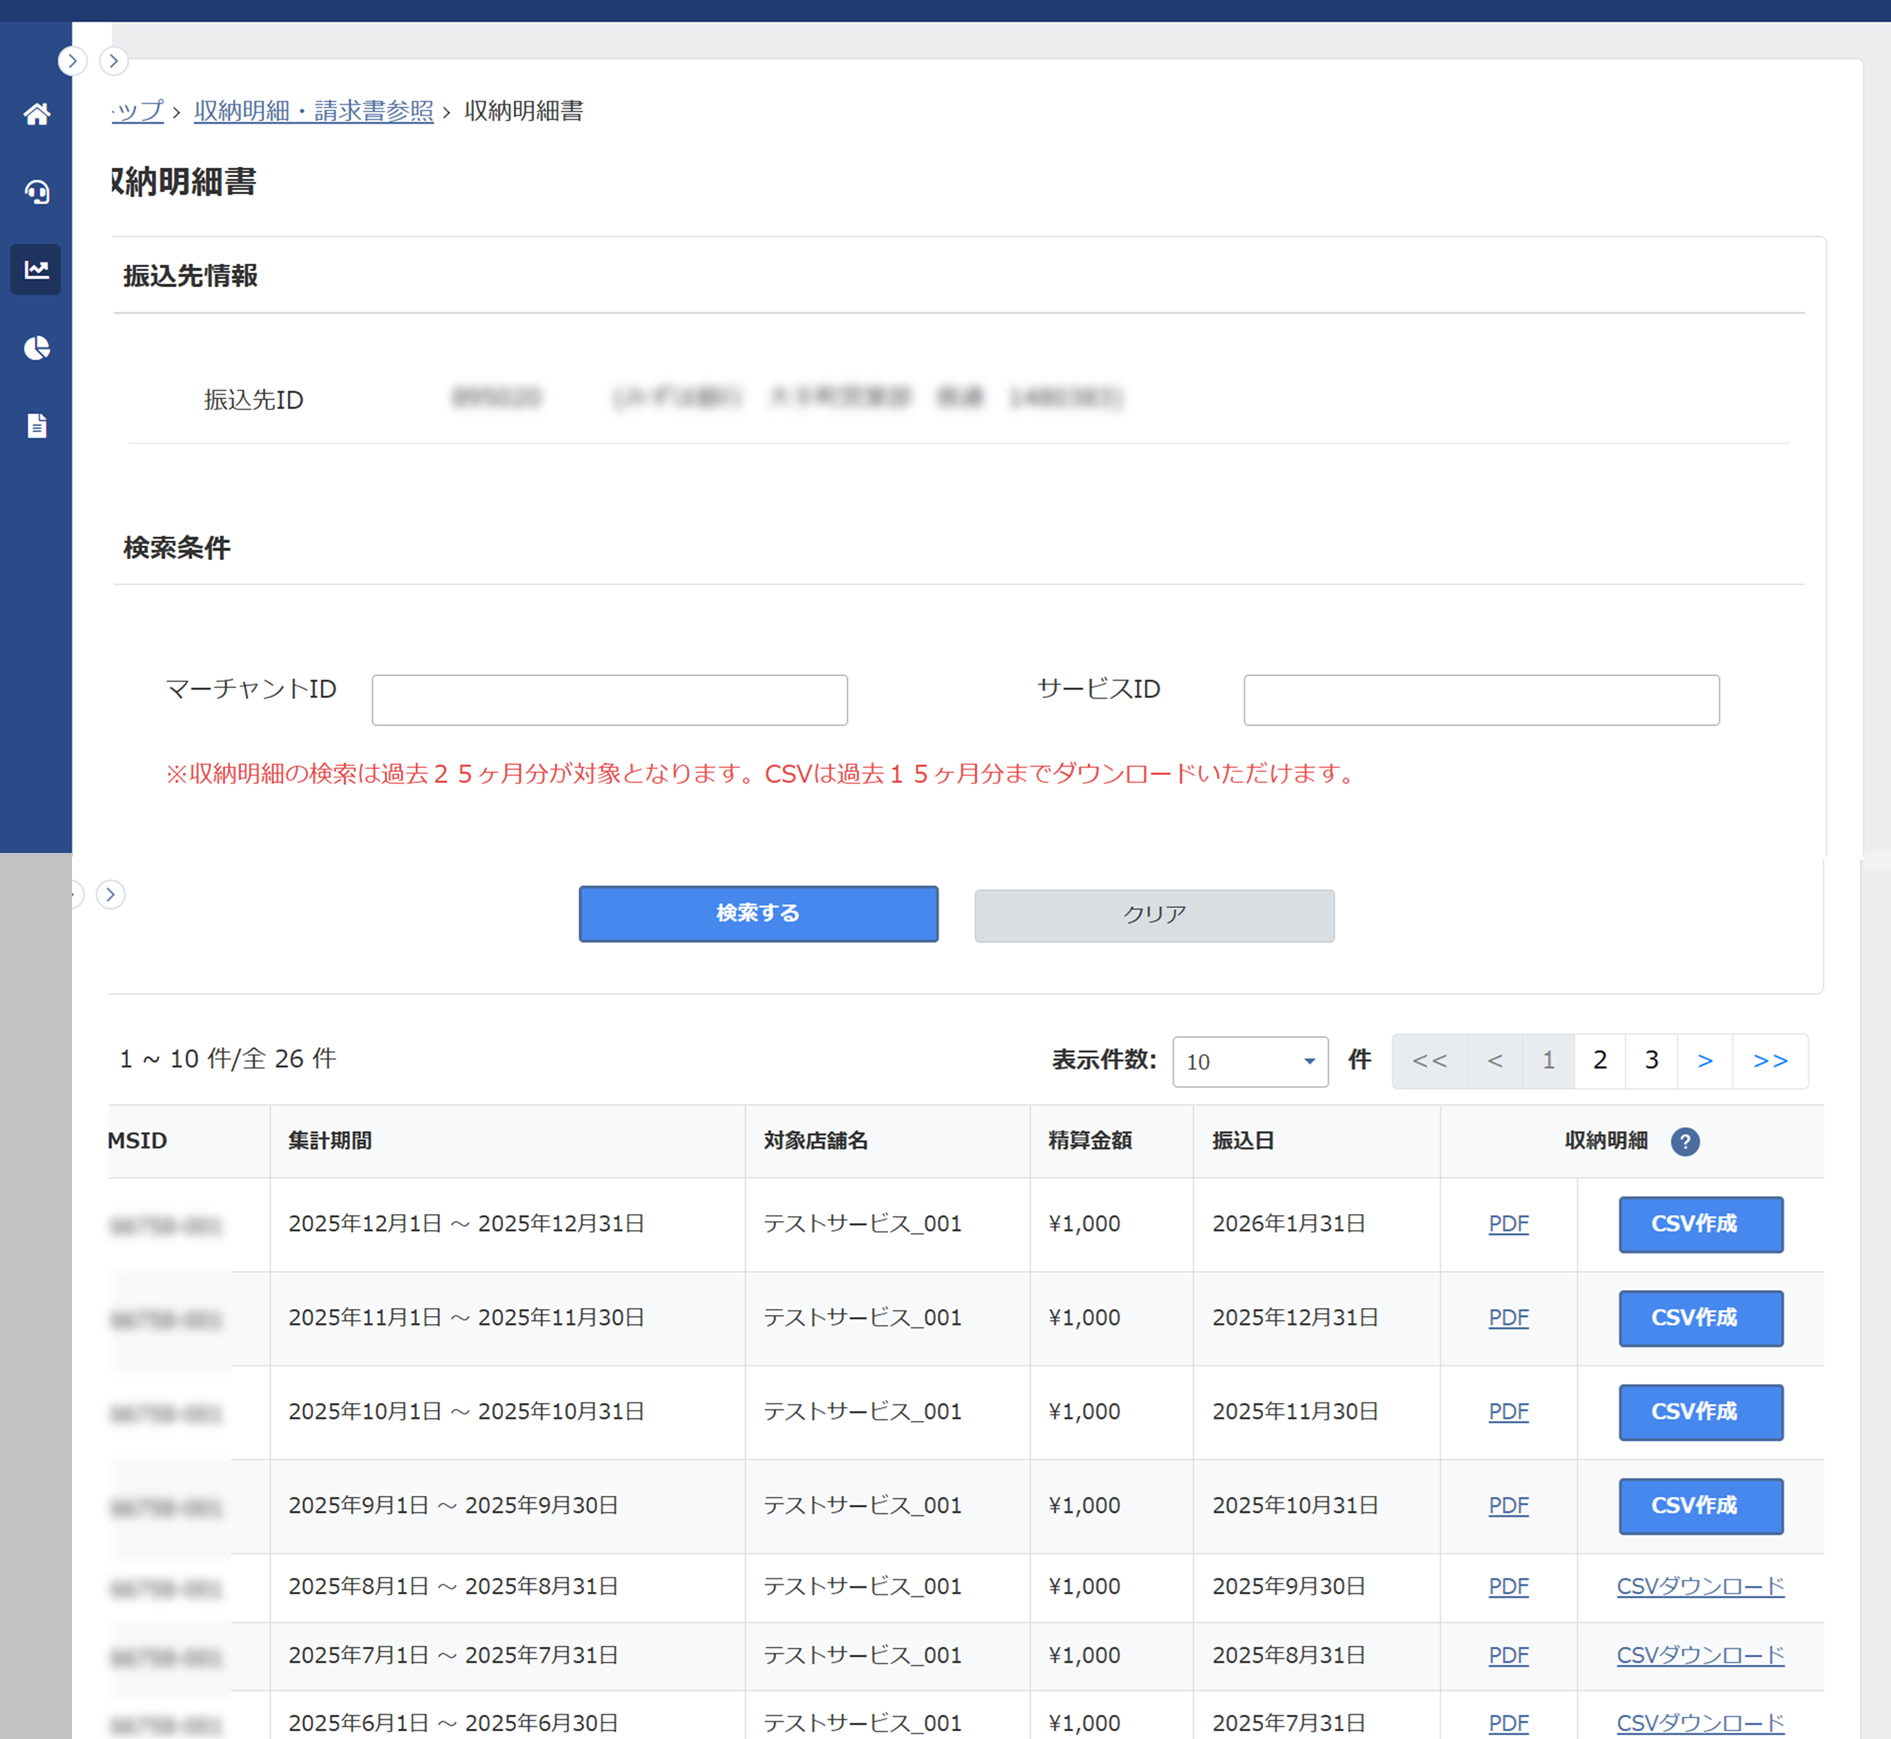Expand sidebar with top chevron arrow

coord(72,61)
